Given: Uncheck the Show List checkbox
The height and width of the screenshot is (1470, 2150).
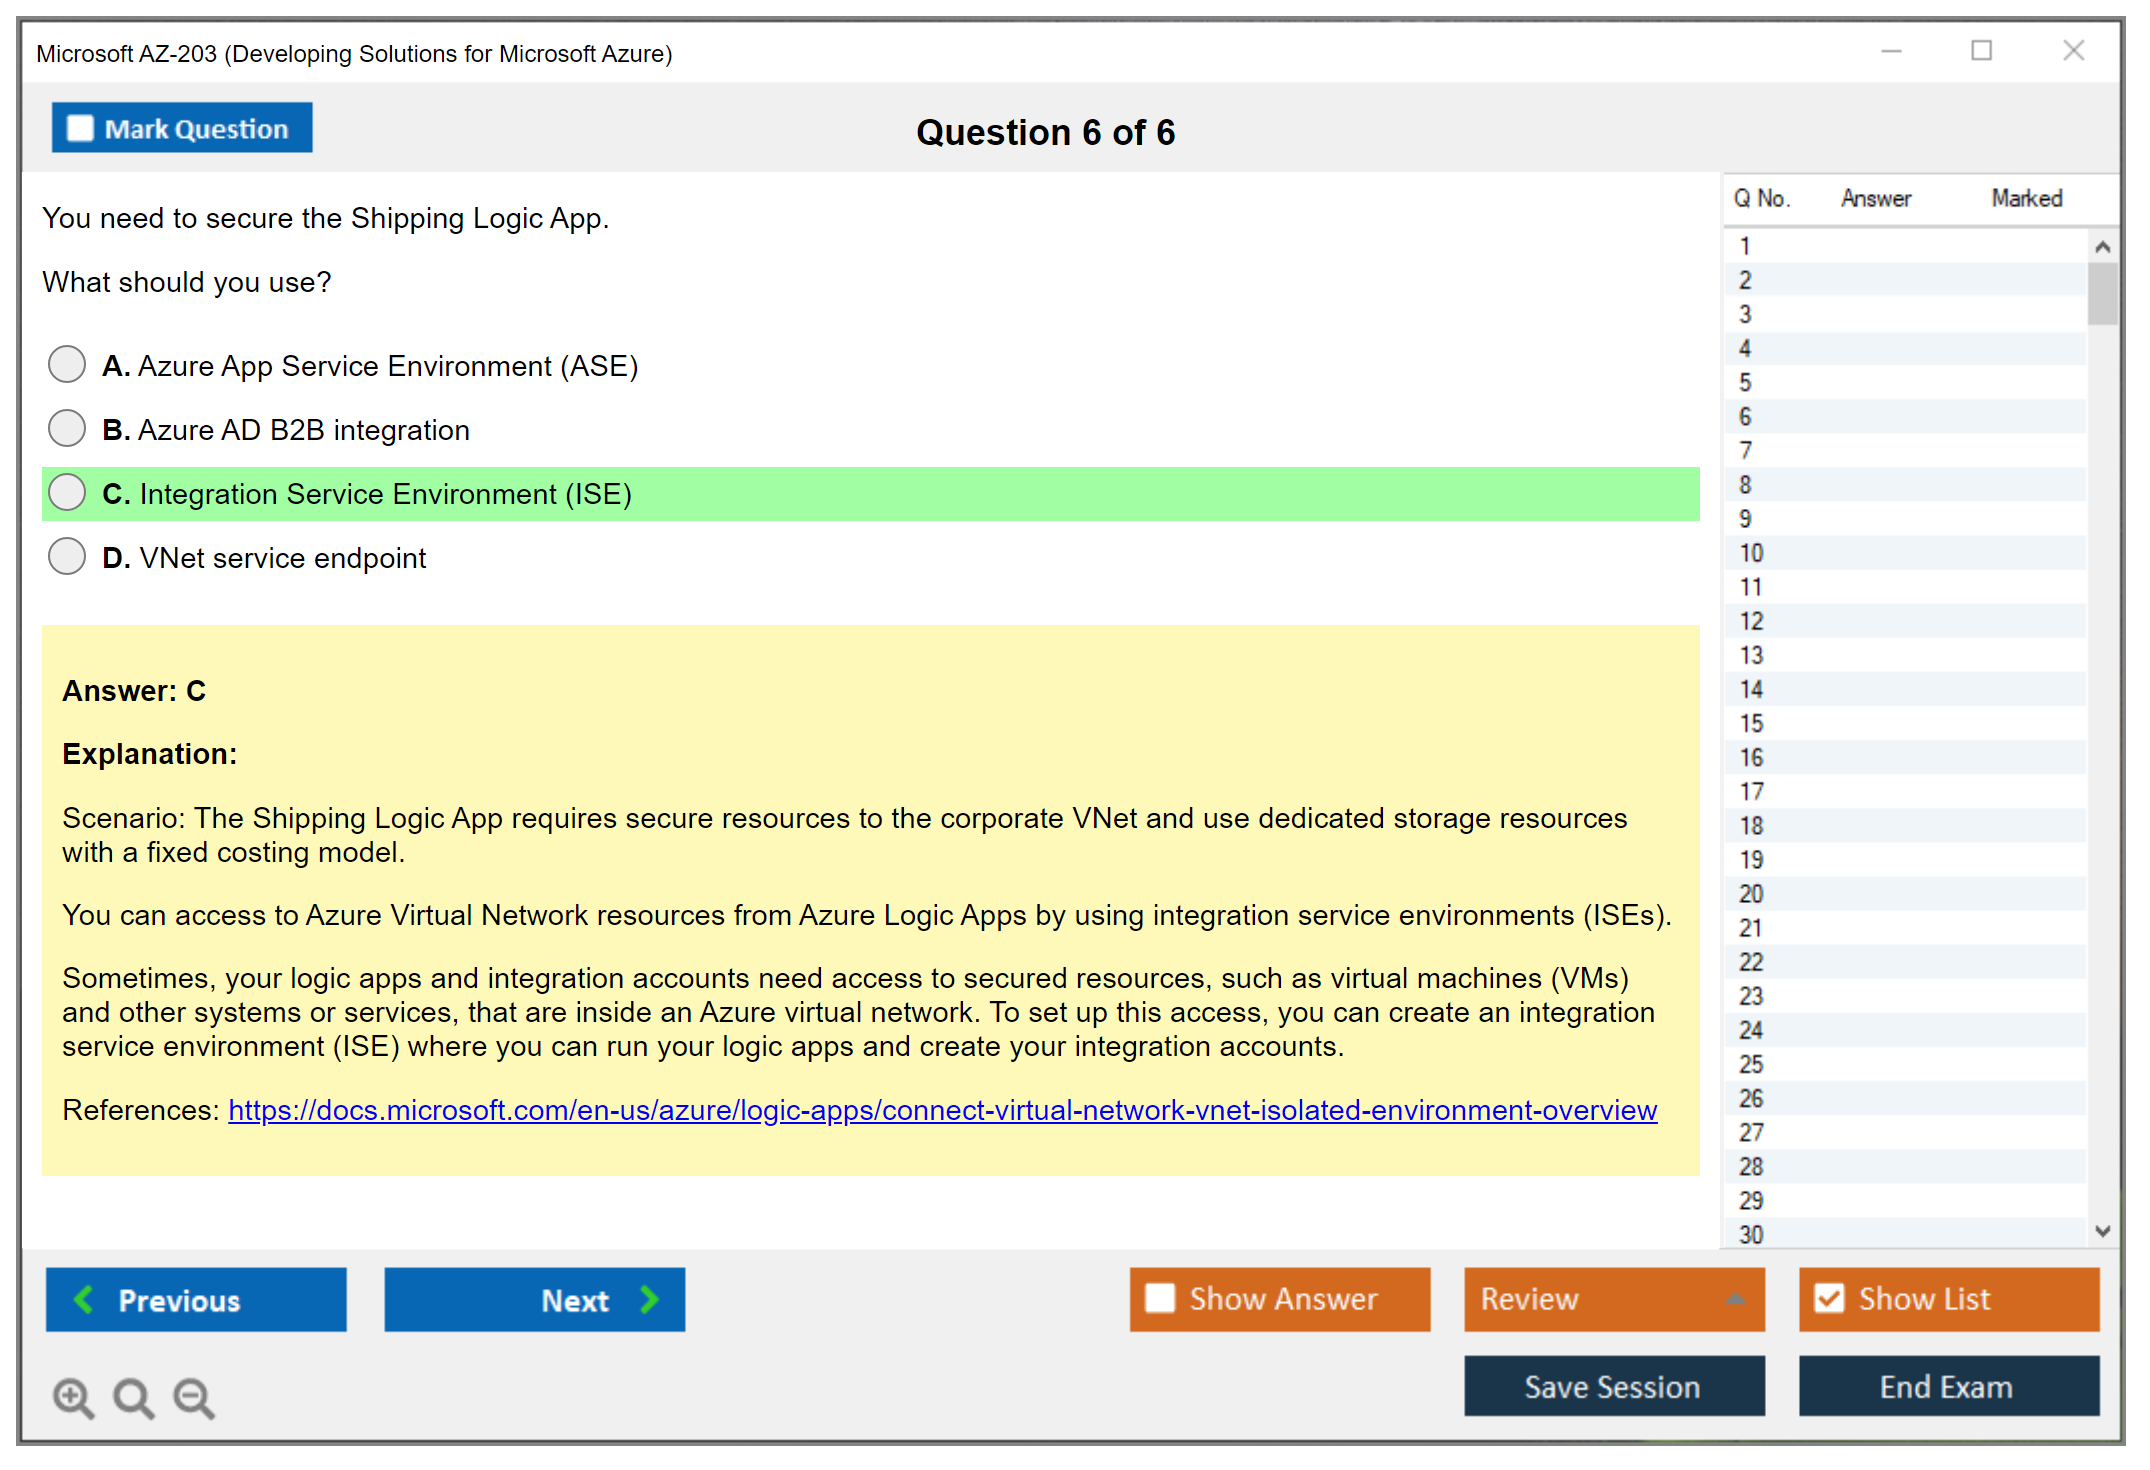Looking at the screenshot, I should click(x=1829, y=1298).
